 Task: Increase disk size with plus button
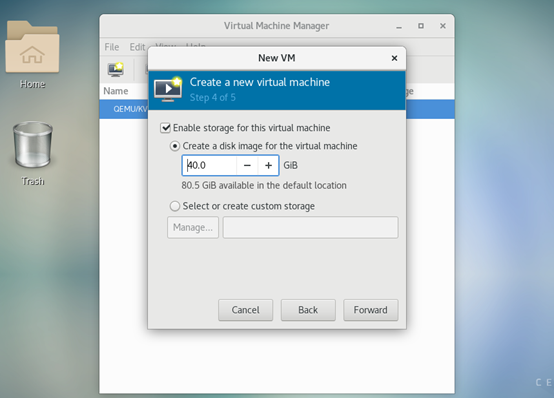tap(269, 165)
